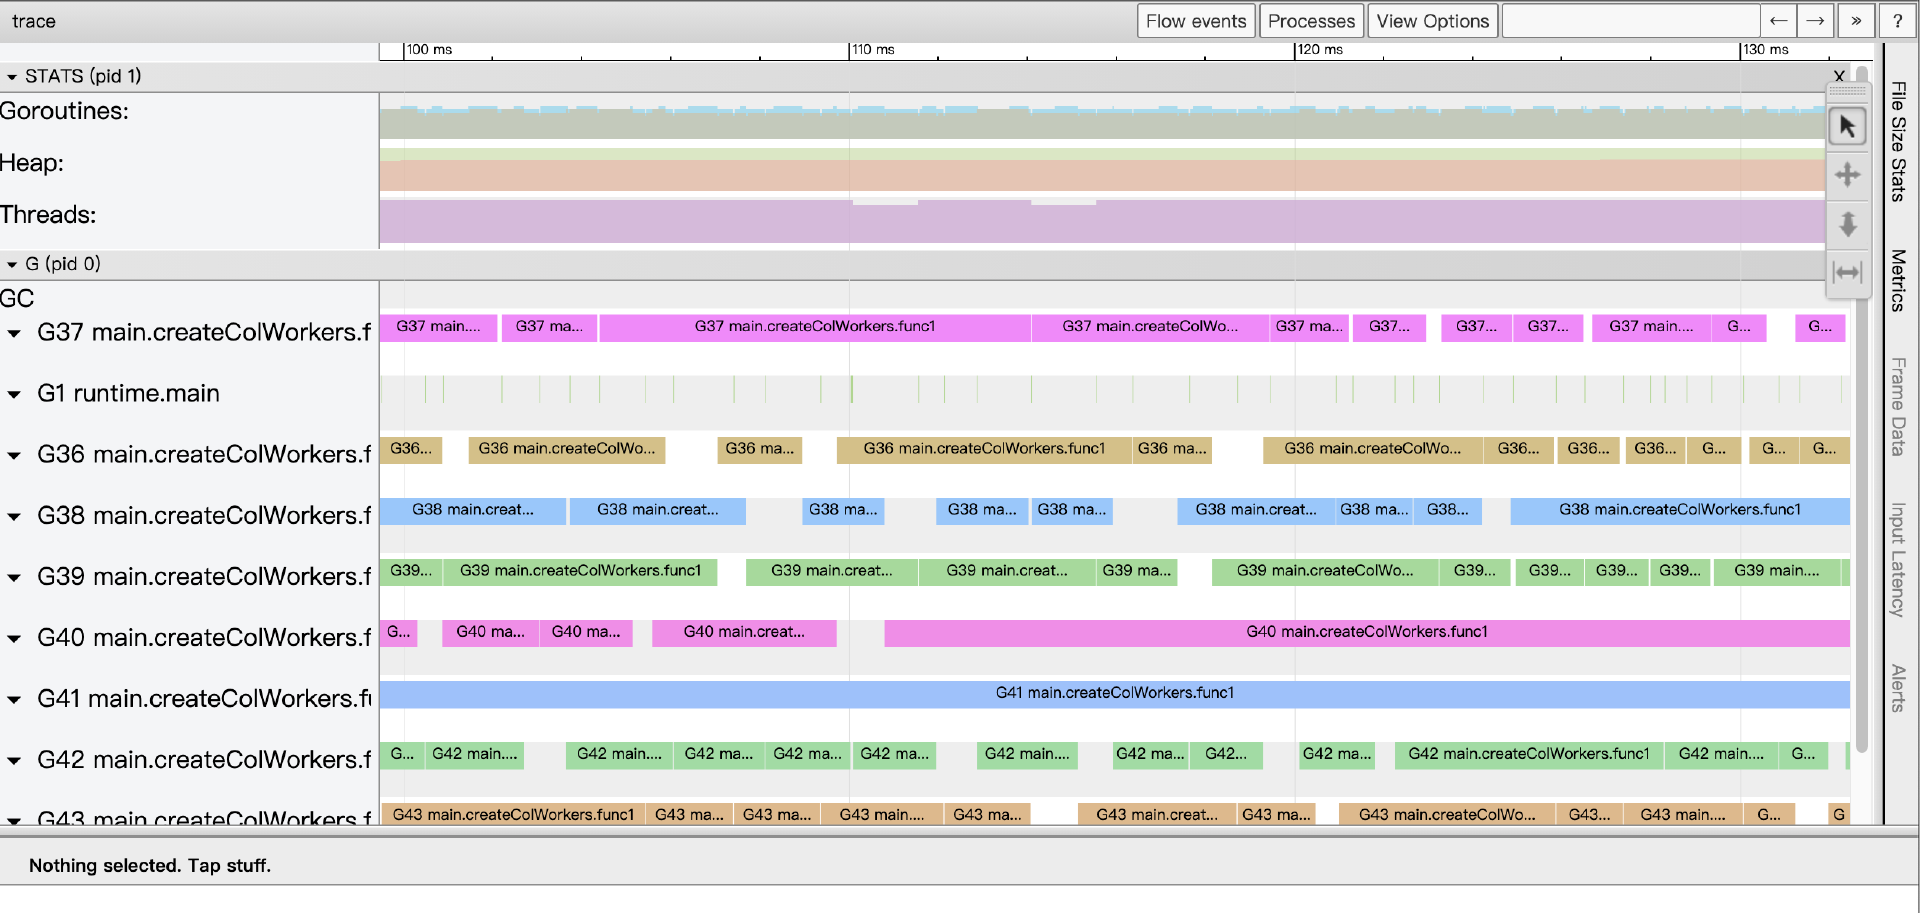Screen dimensions: 1920x913
Task: Select the long G41 main.createColWorkers.func1 slice
Action: coord(1114,694)
